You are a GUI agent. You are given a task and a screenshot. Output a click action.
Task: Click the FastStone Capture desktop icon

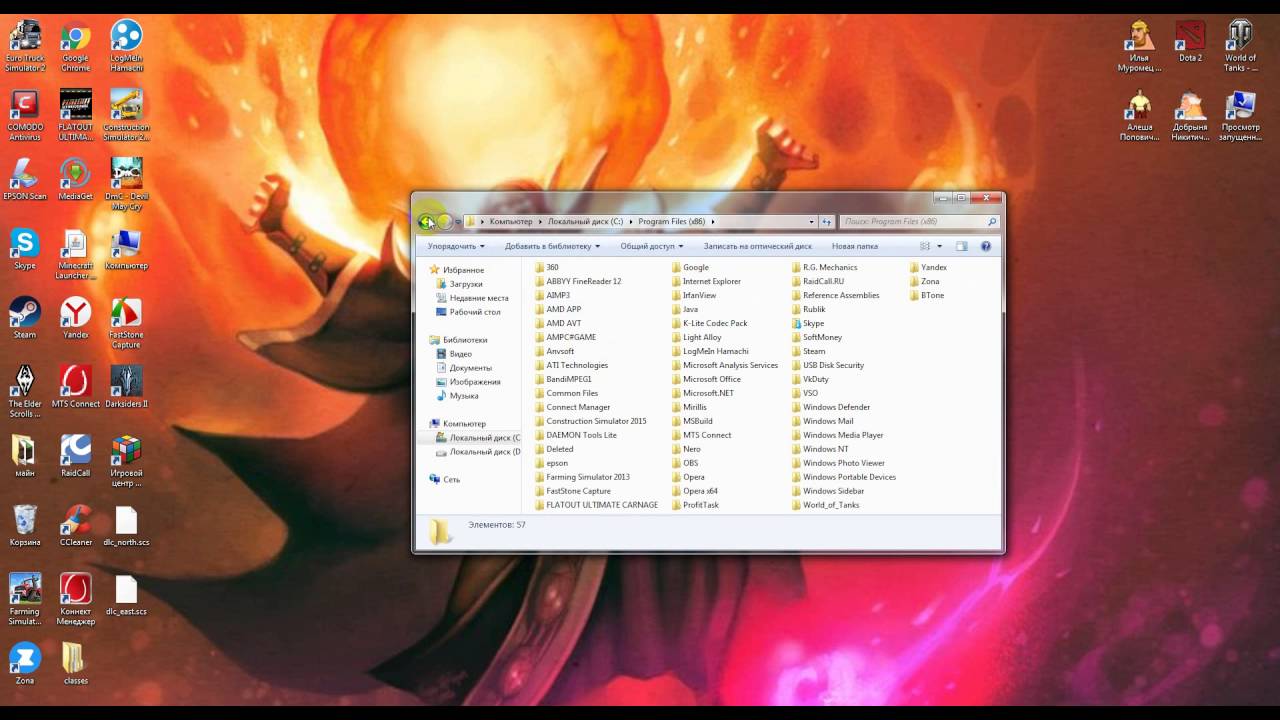click(x=126, y=323)
